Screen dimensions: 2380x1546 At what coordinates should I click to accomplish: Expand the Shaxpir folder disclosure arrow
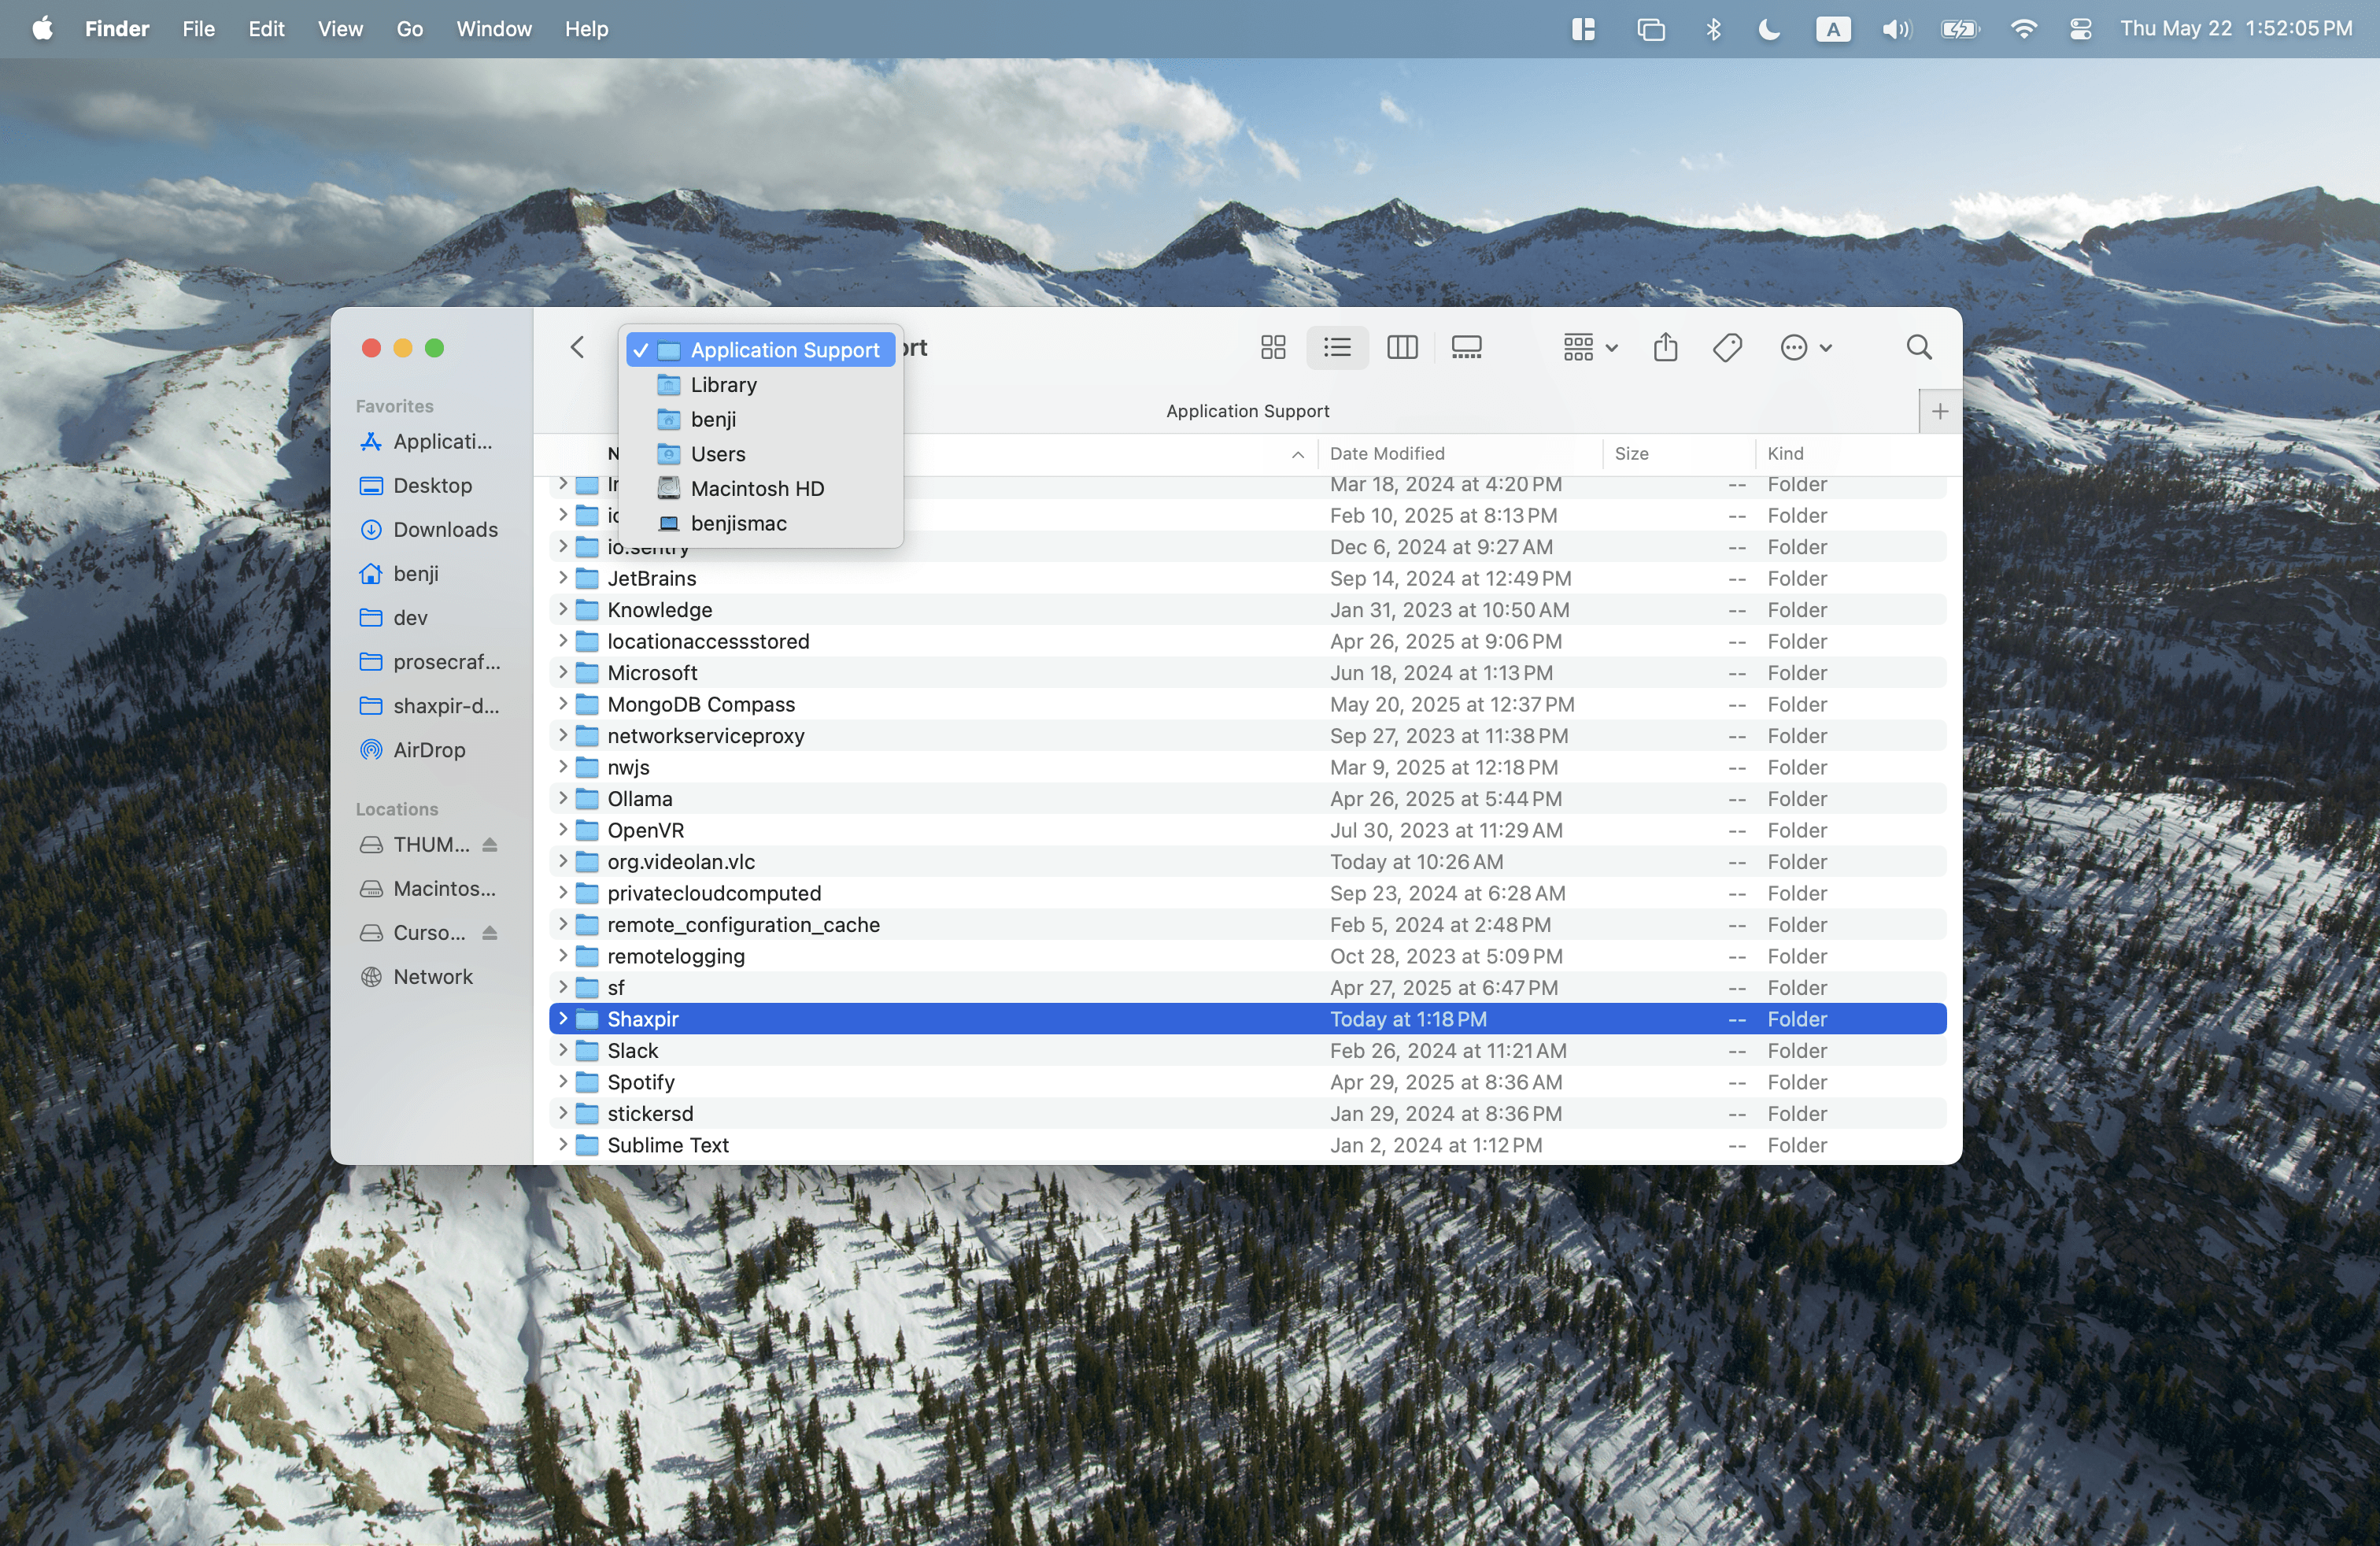coord(563,1018)
